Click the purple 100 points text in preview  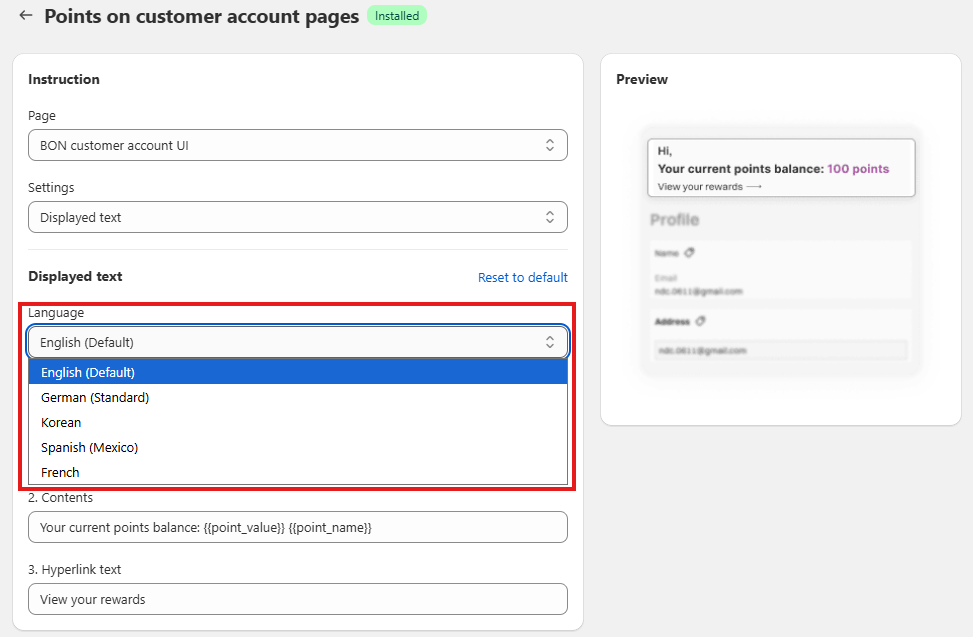(857, 169)
